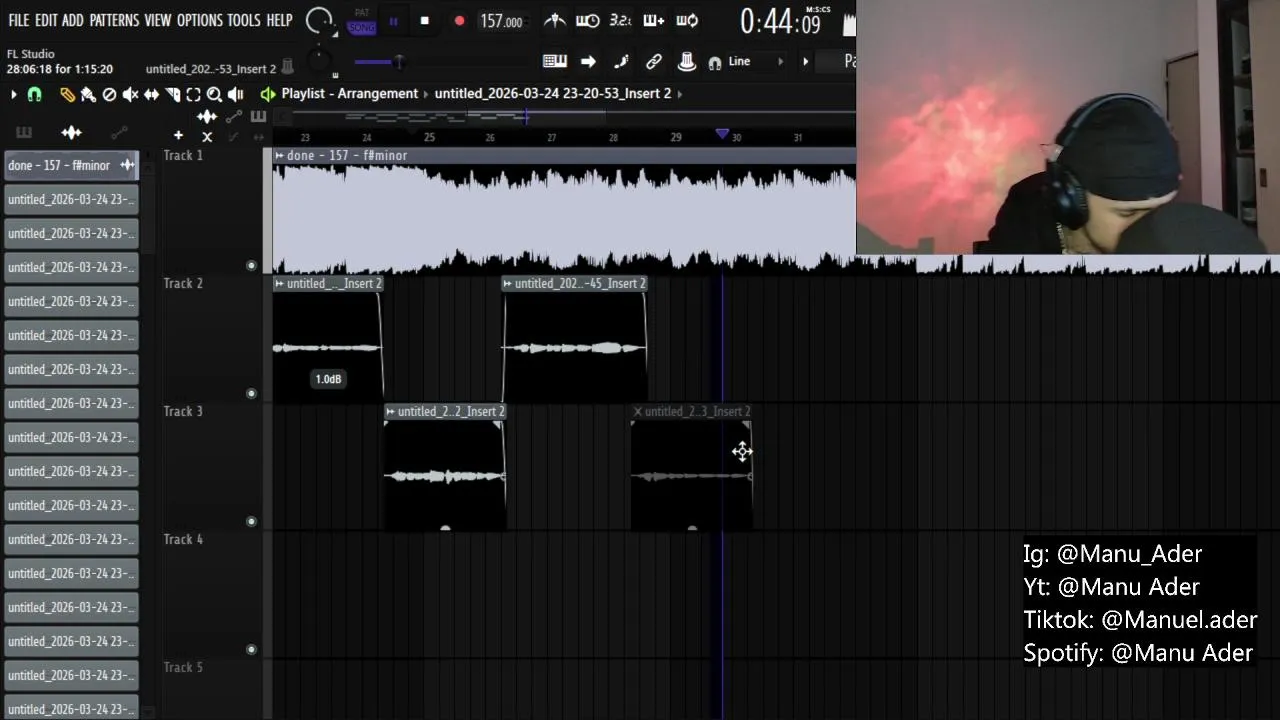
Task: Click the step editing arrow icon
Action: [x=588, y=61]
